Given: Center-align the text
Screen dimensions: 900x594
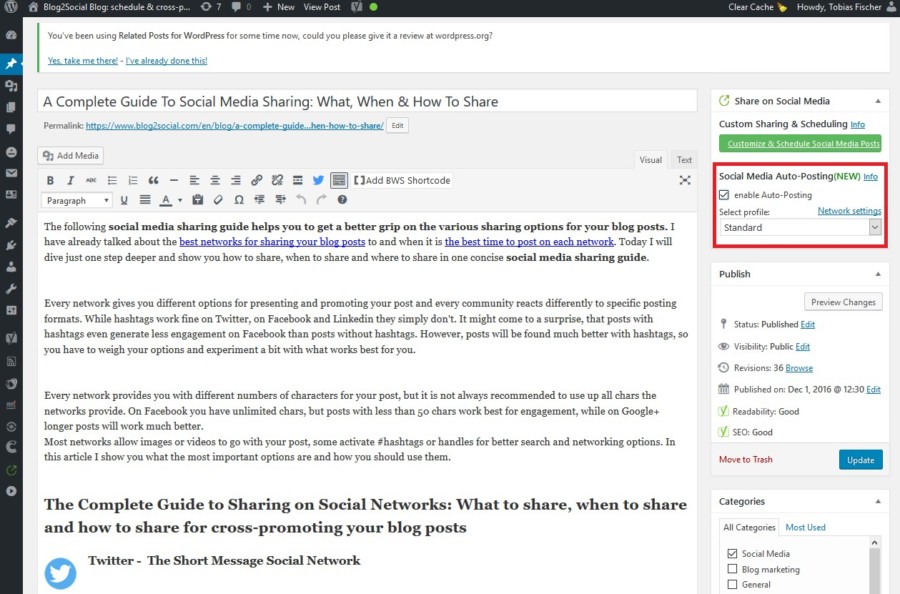Looking at the screenshot, I should tap(215, 180).
